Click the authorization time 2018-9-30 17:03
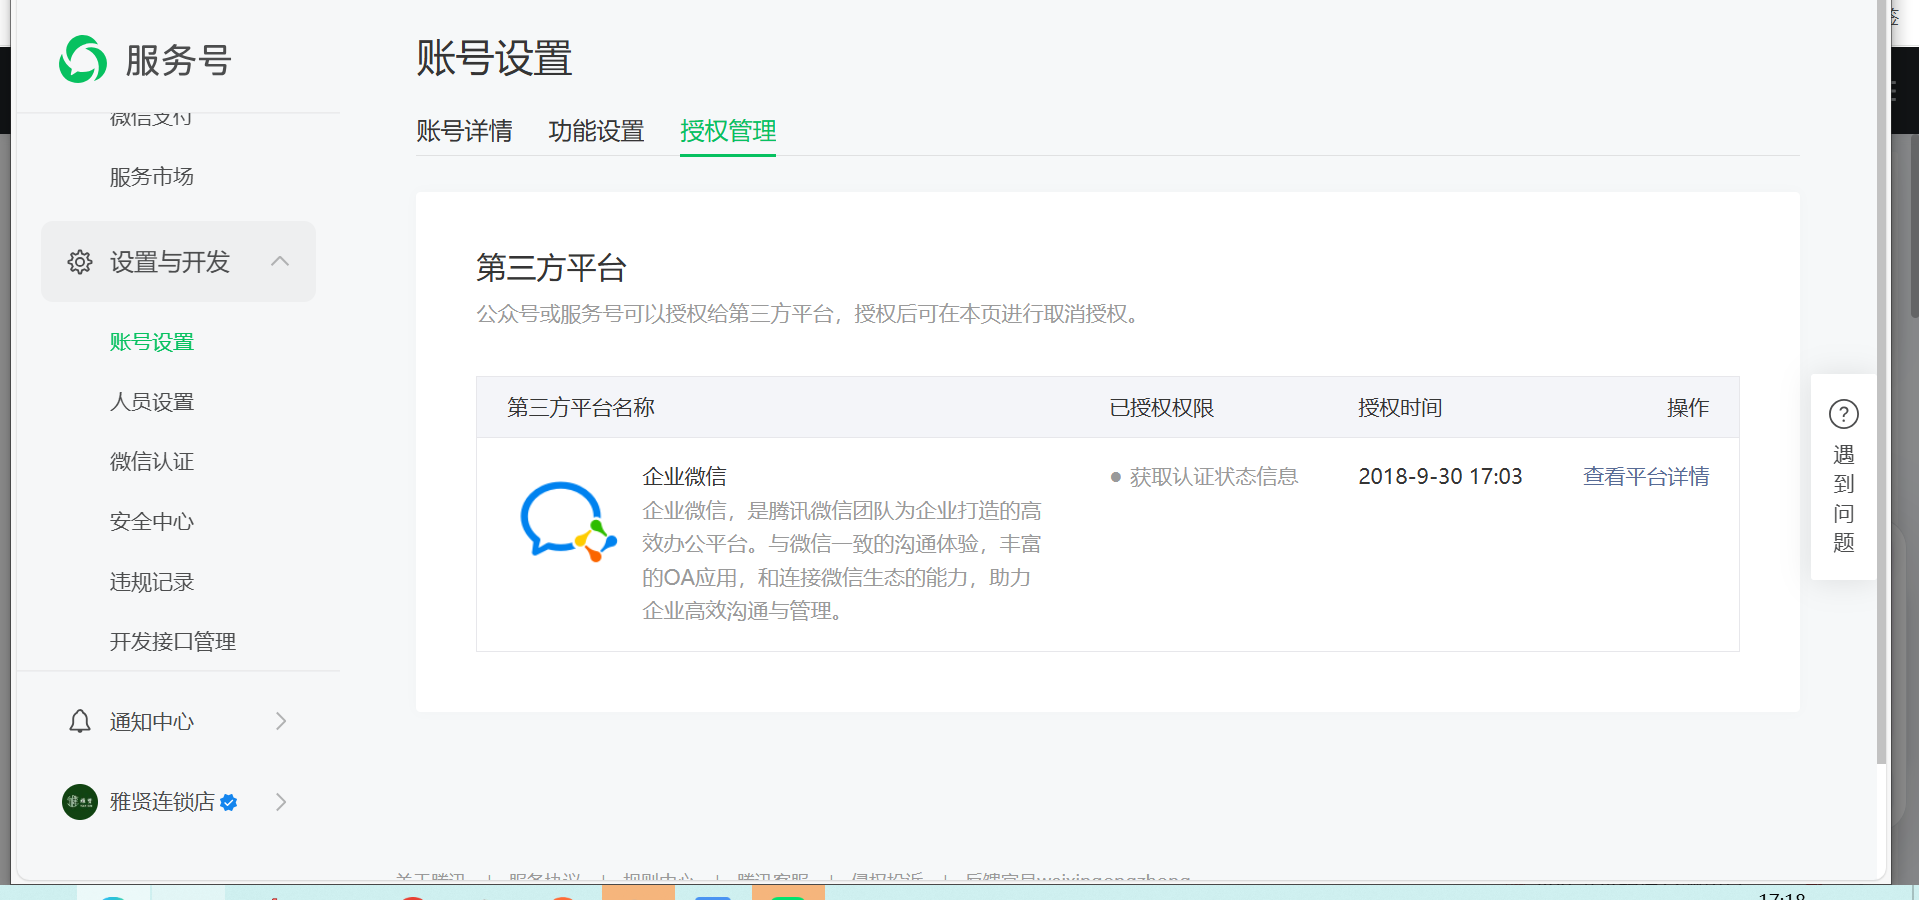The image size is (1919, 900). [x=1440, y=477]
